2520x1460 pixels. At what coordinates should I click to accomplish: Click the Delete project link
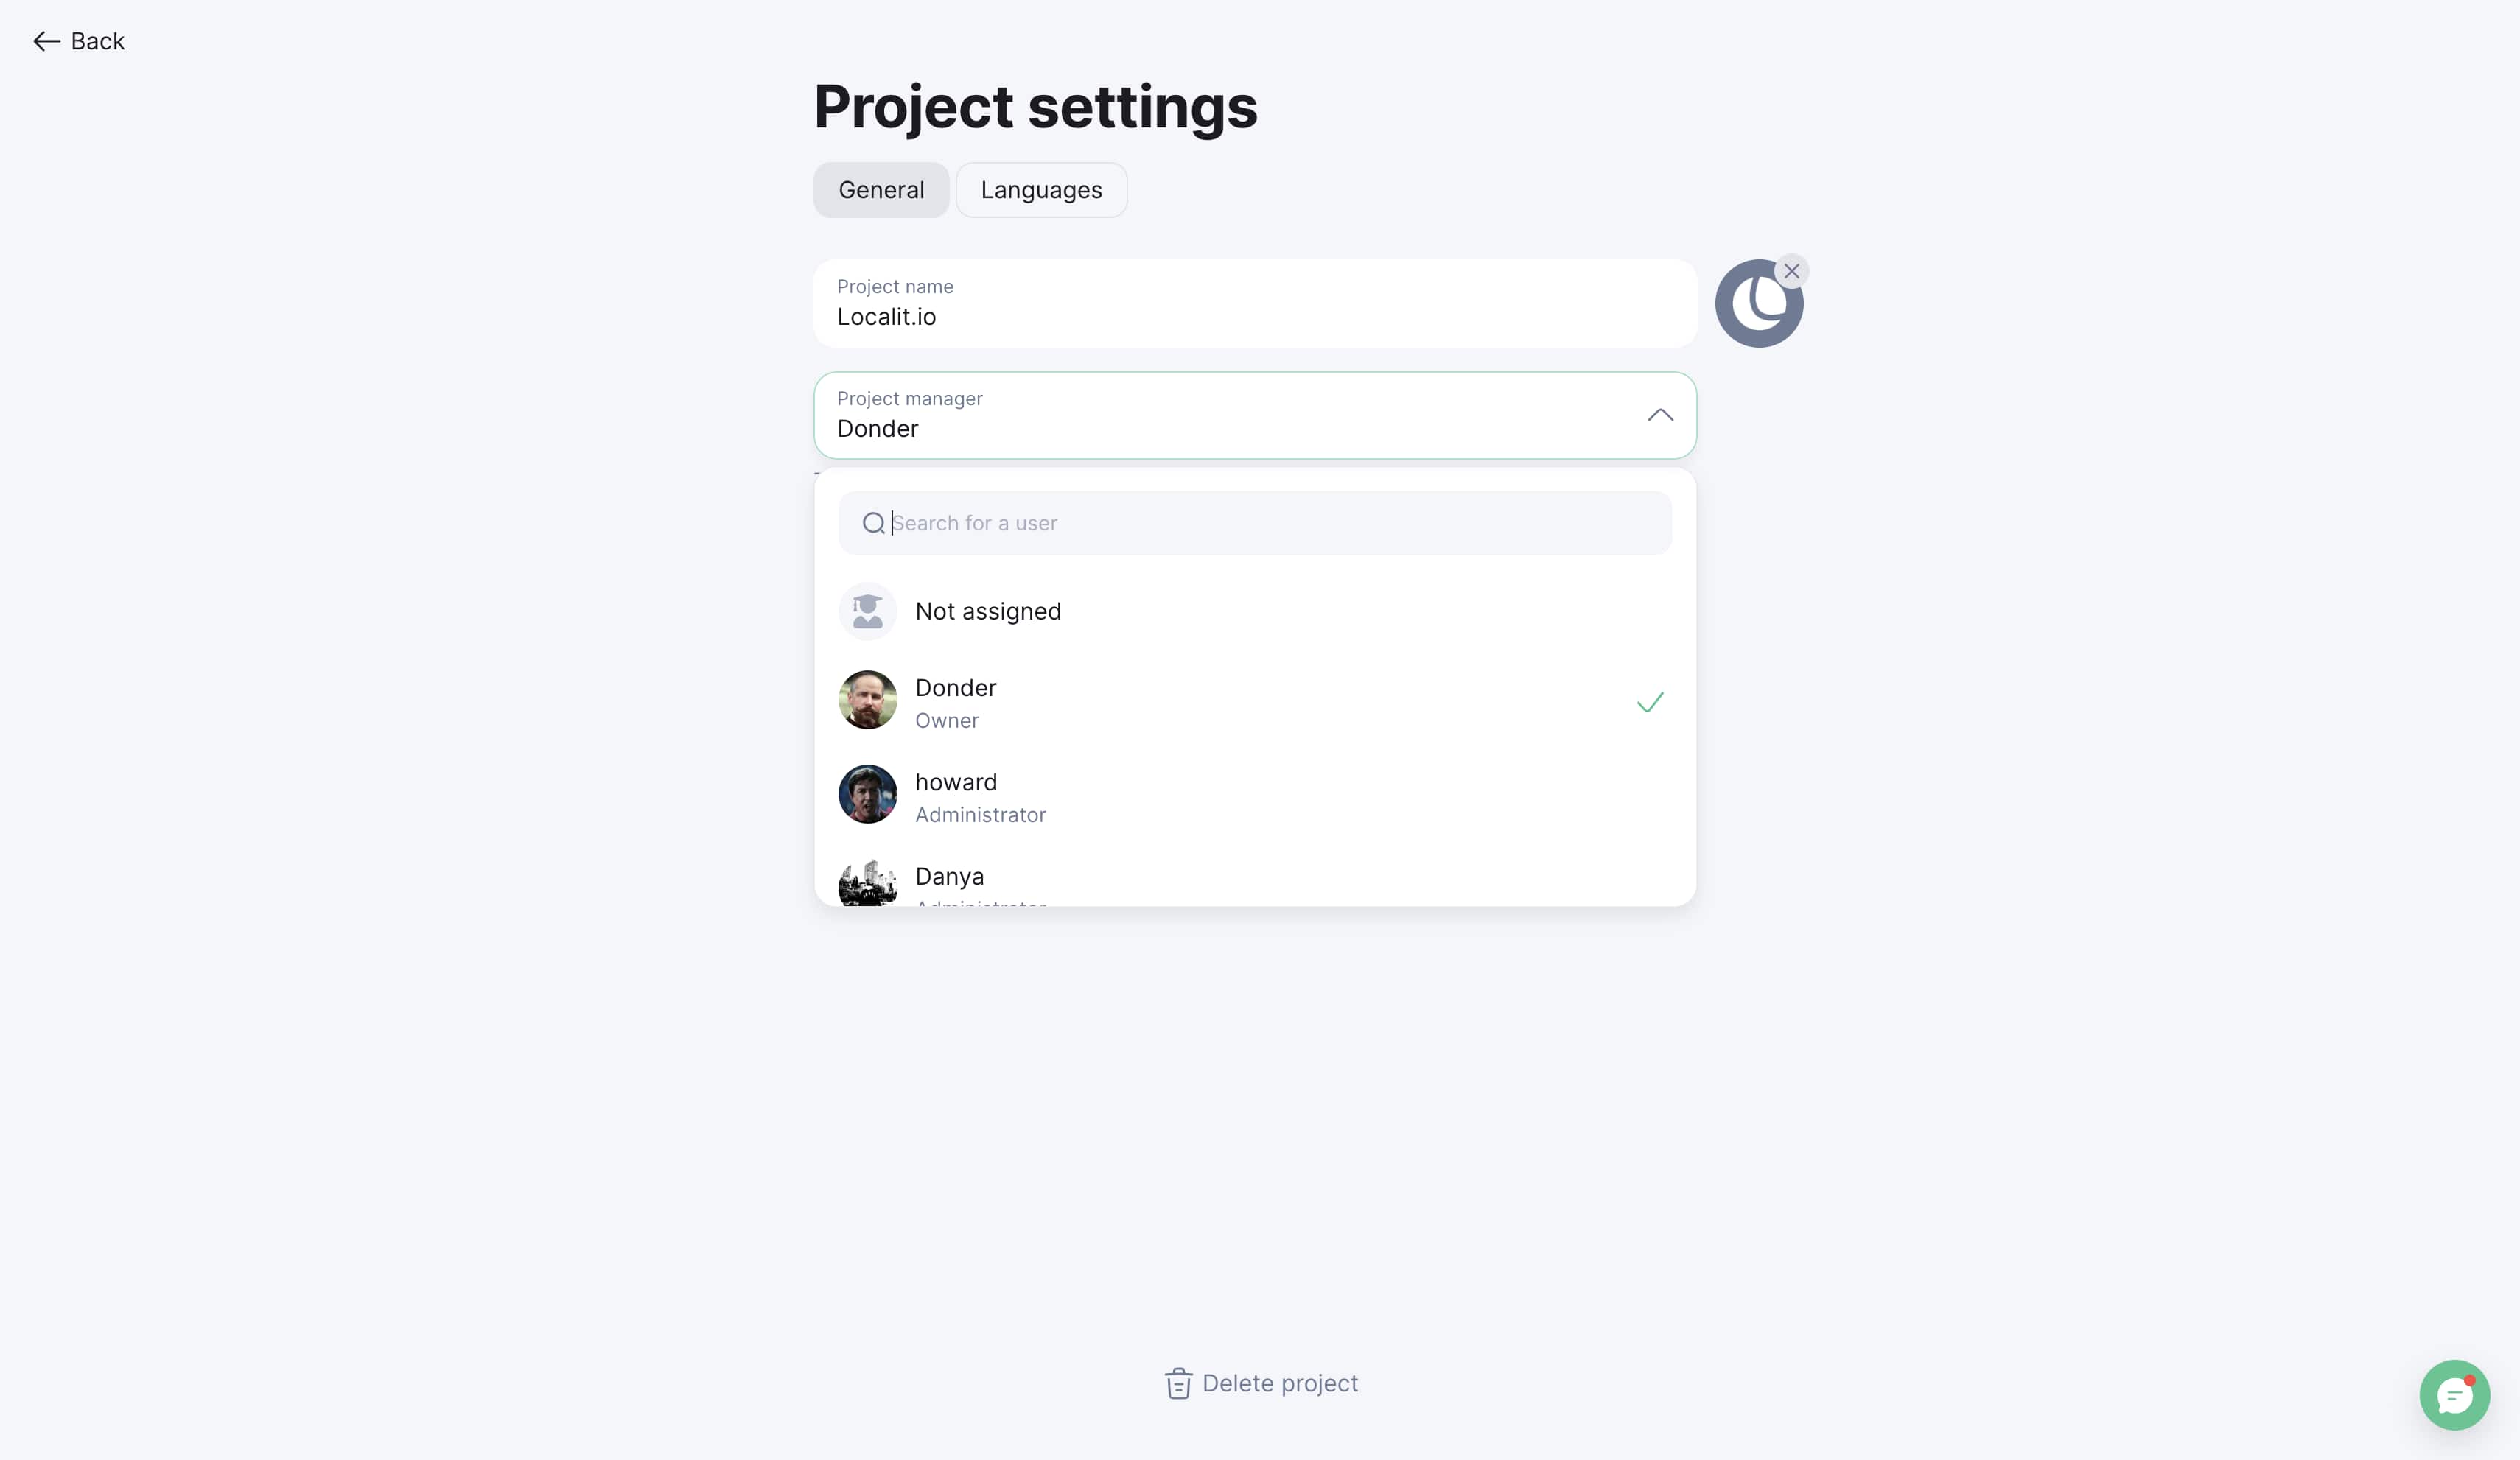click(1261, 1383)
